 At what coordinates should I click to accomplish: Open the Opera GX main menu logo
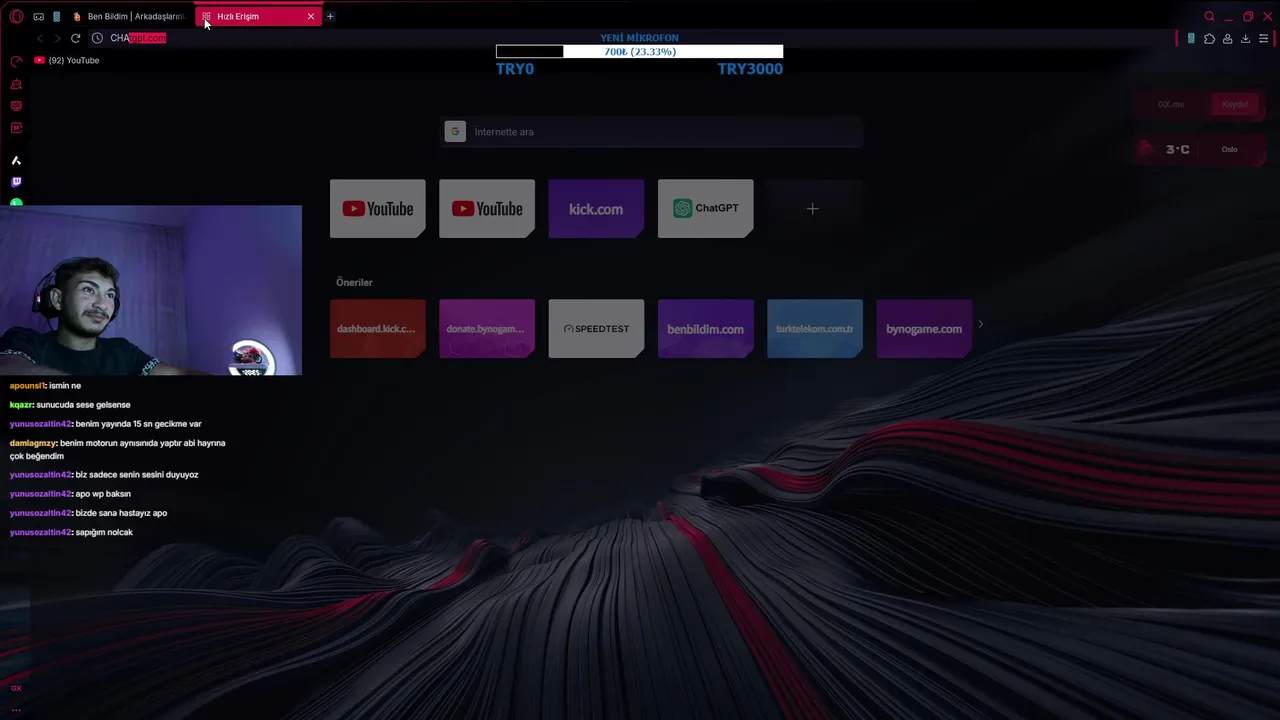(16, 16)
